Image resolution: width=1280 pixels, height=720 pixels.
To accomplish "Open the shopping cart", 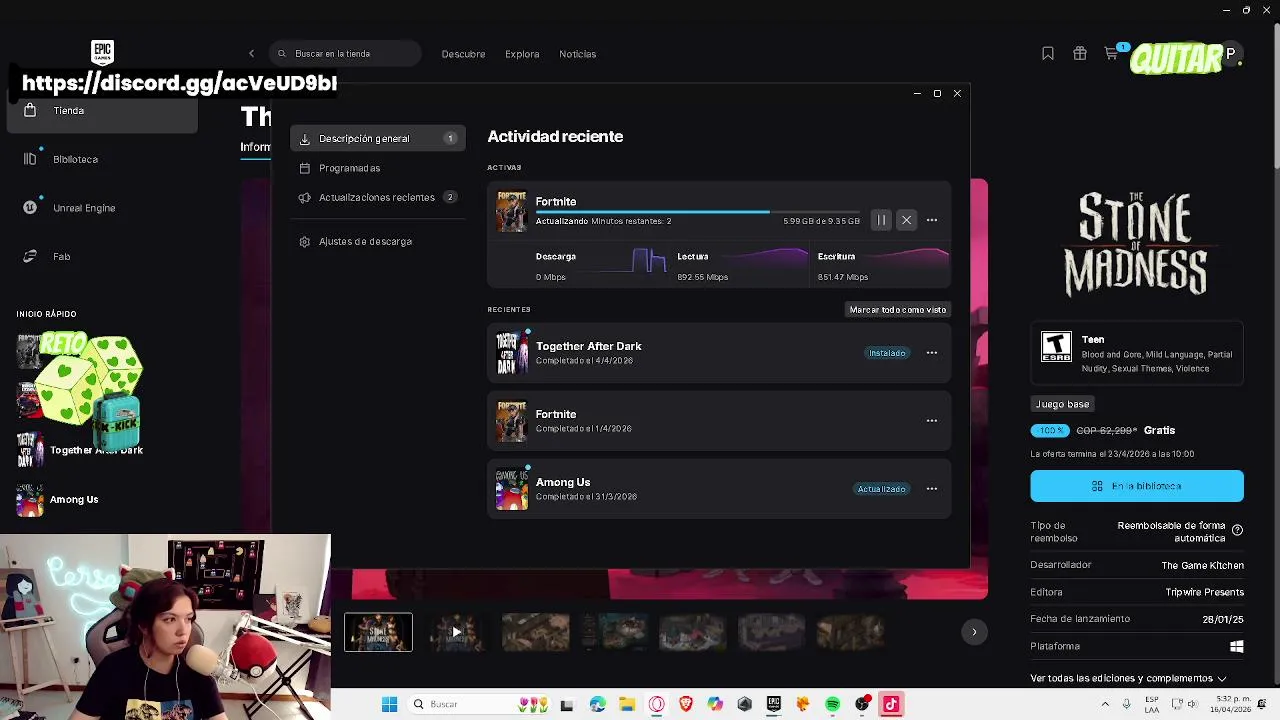I will pyautogui.click(x=1112, y=54).
